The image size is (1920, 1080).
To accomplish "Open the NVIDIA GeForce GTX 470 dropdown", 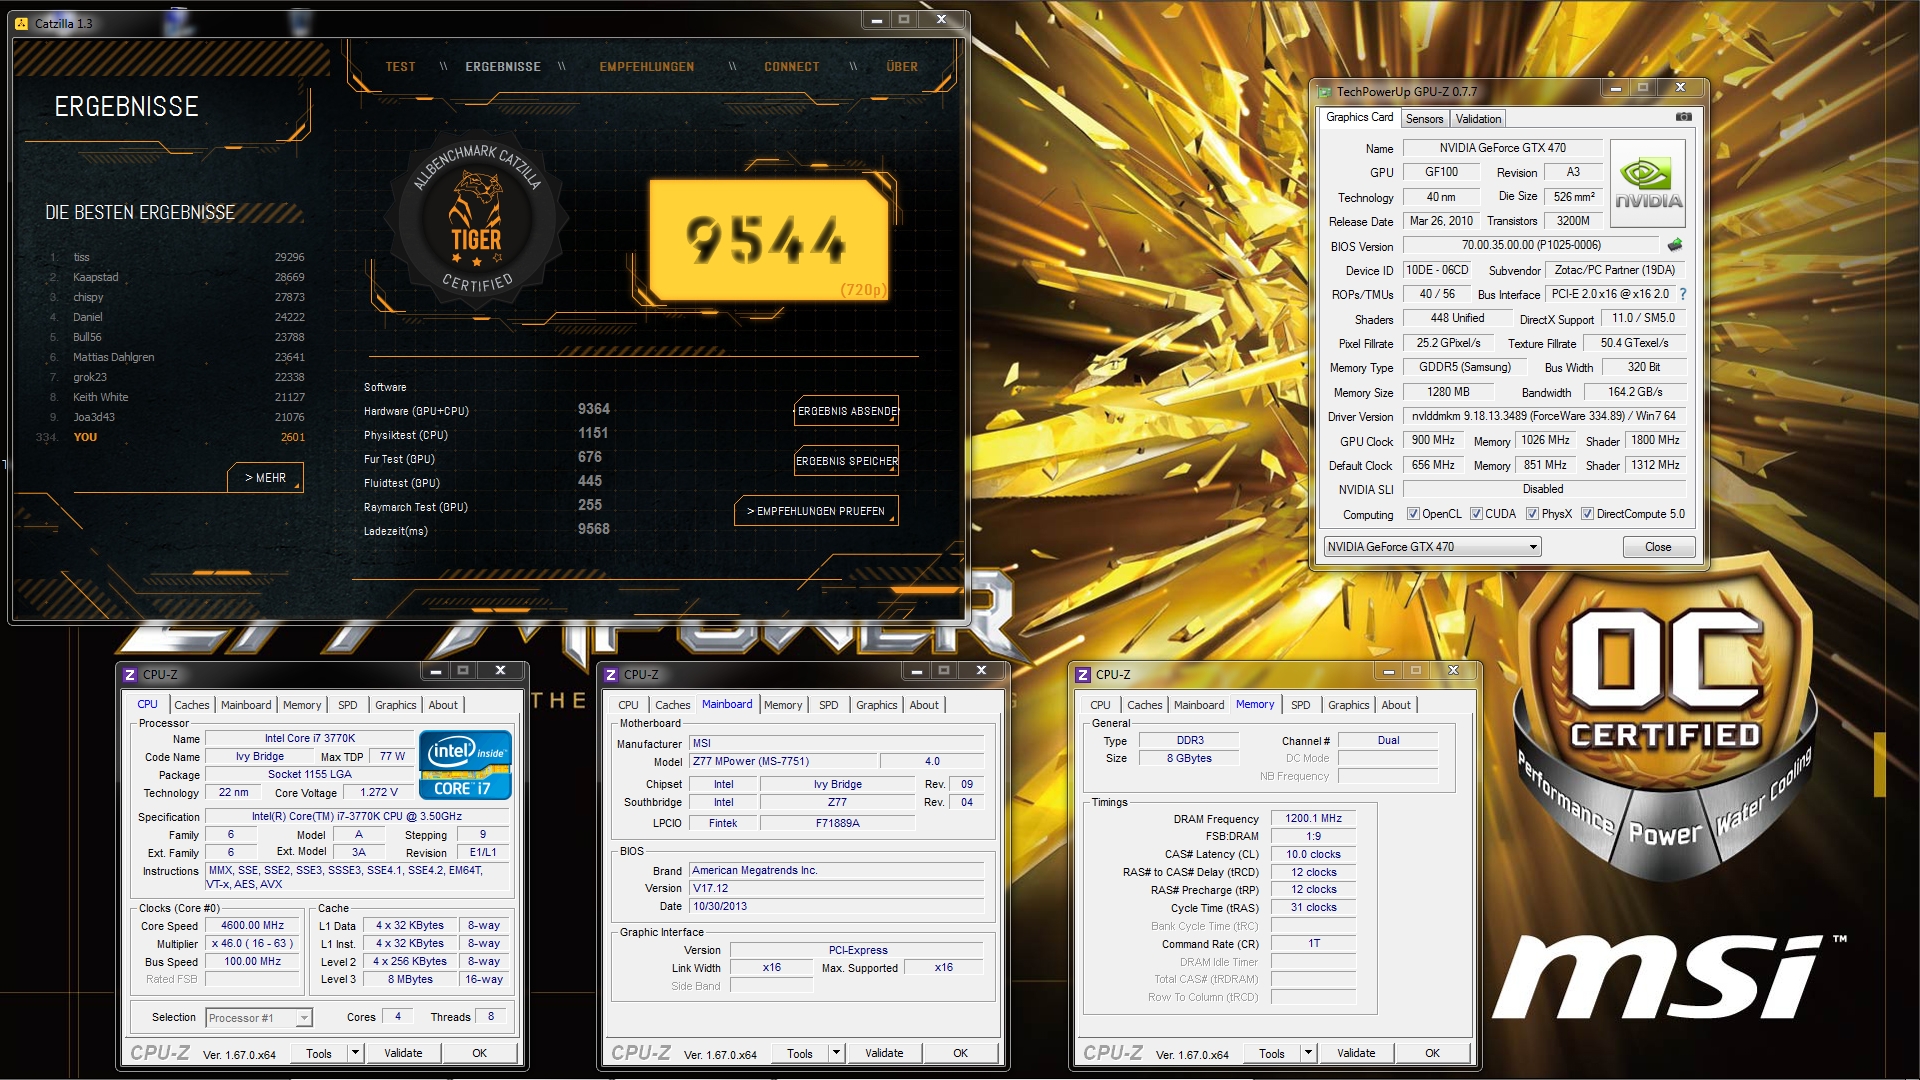I will point(1432,547).
